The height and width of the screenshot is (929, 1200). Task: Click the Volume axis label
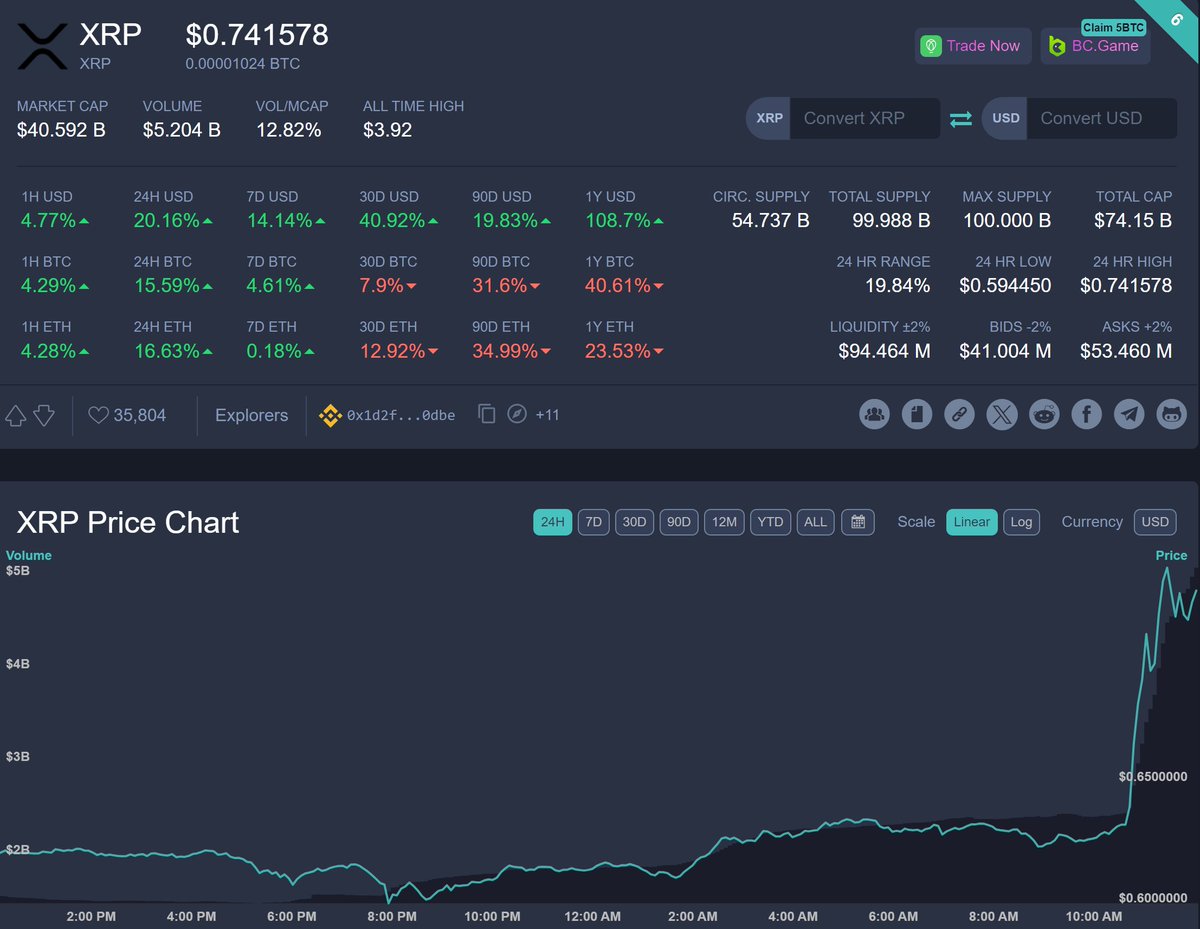point(29,555)
